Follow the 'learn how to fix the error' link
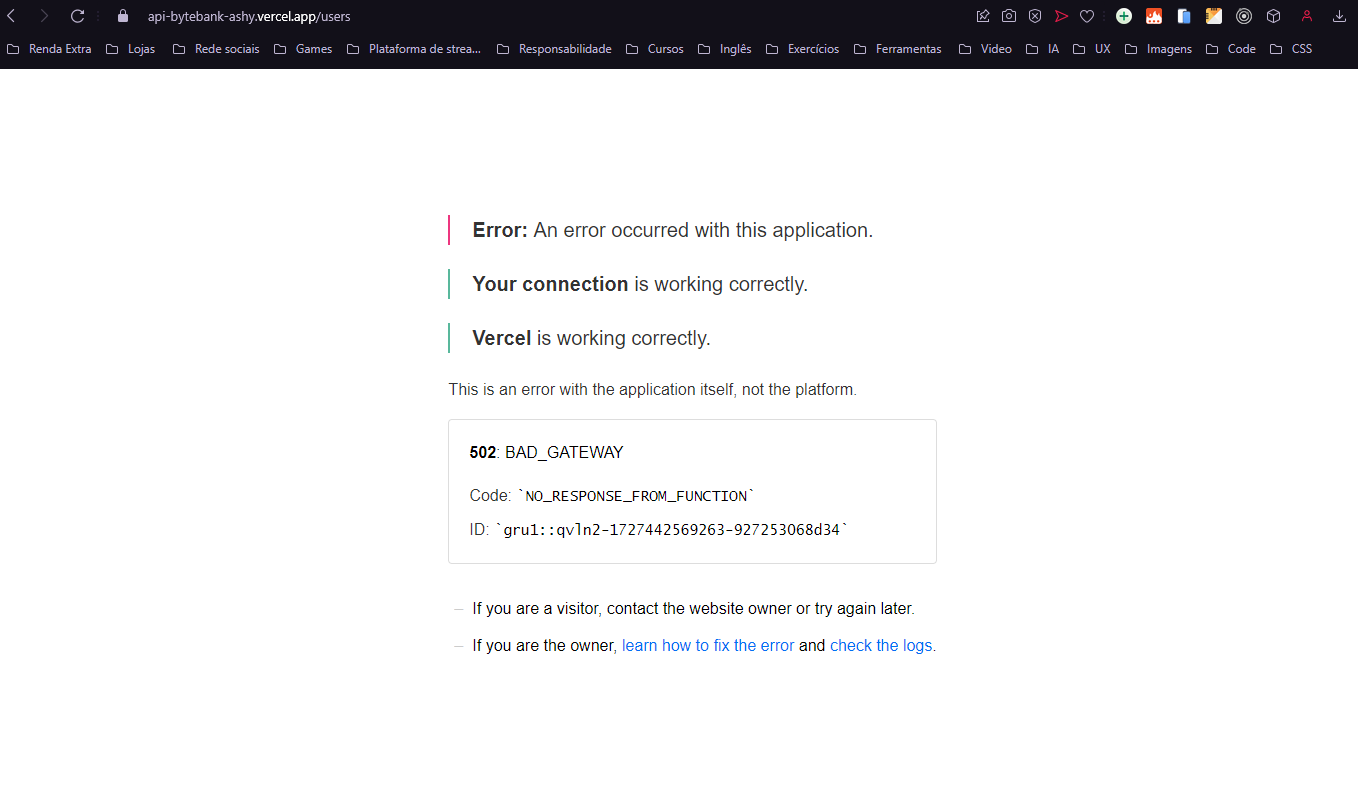 (708, 646)
